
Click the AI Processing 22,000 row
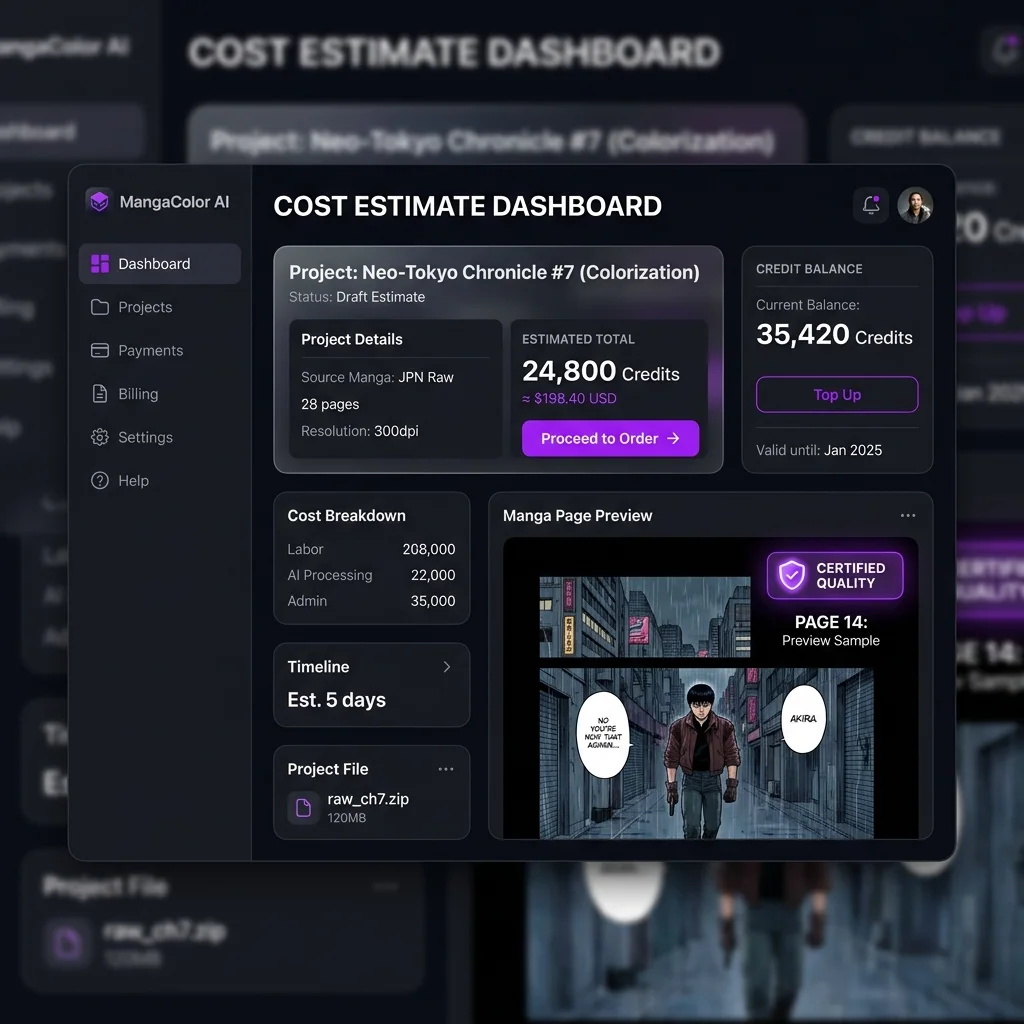(371, 575)
